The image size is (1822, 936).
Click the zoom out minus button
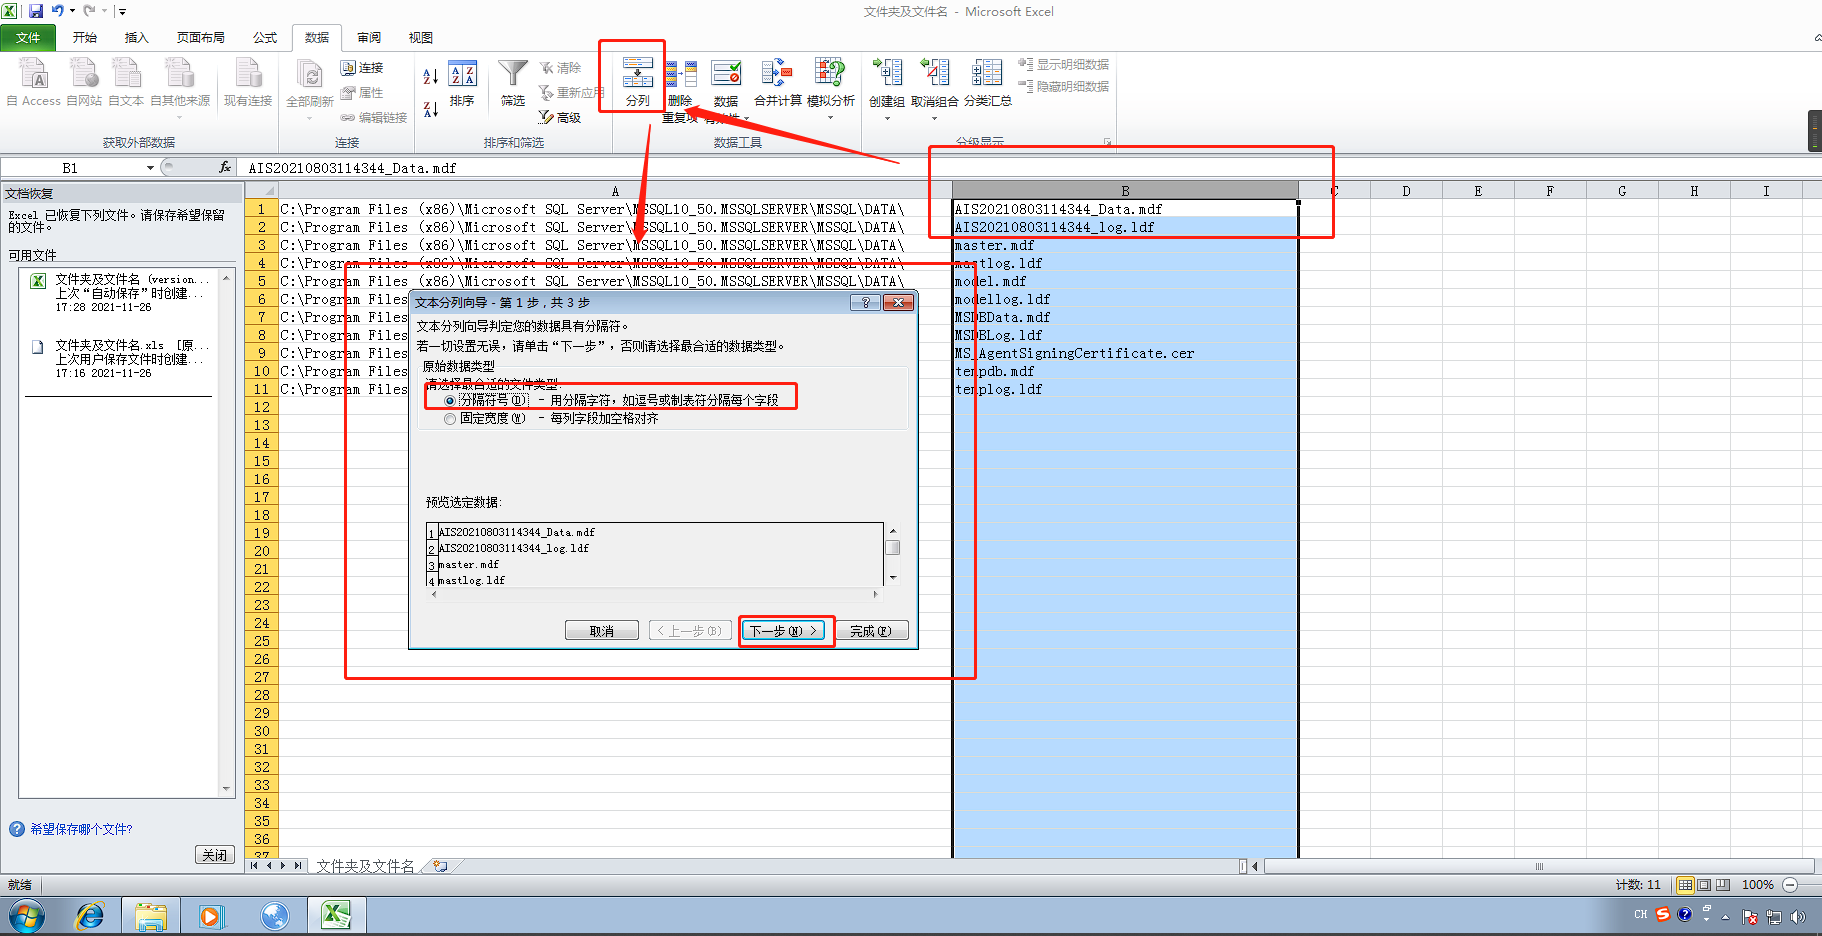(x=1790, y=885)
